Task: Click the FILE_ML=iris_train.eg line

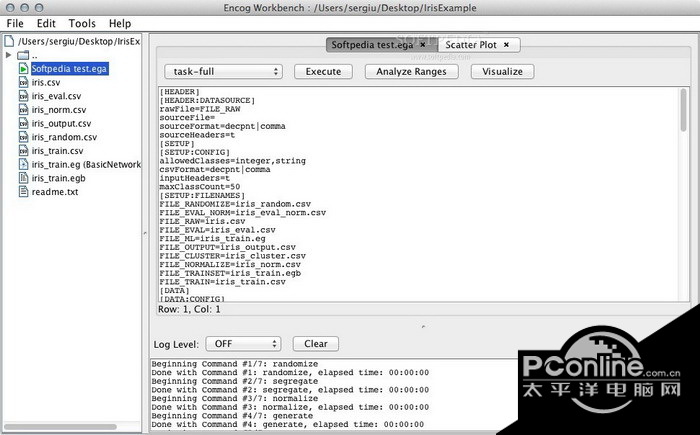Action: pos(212,239)
